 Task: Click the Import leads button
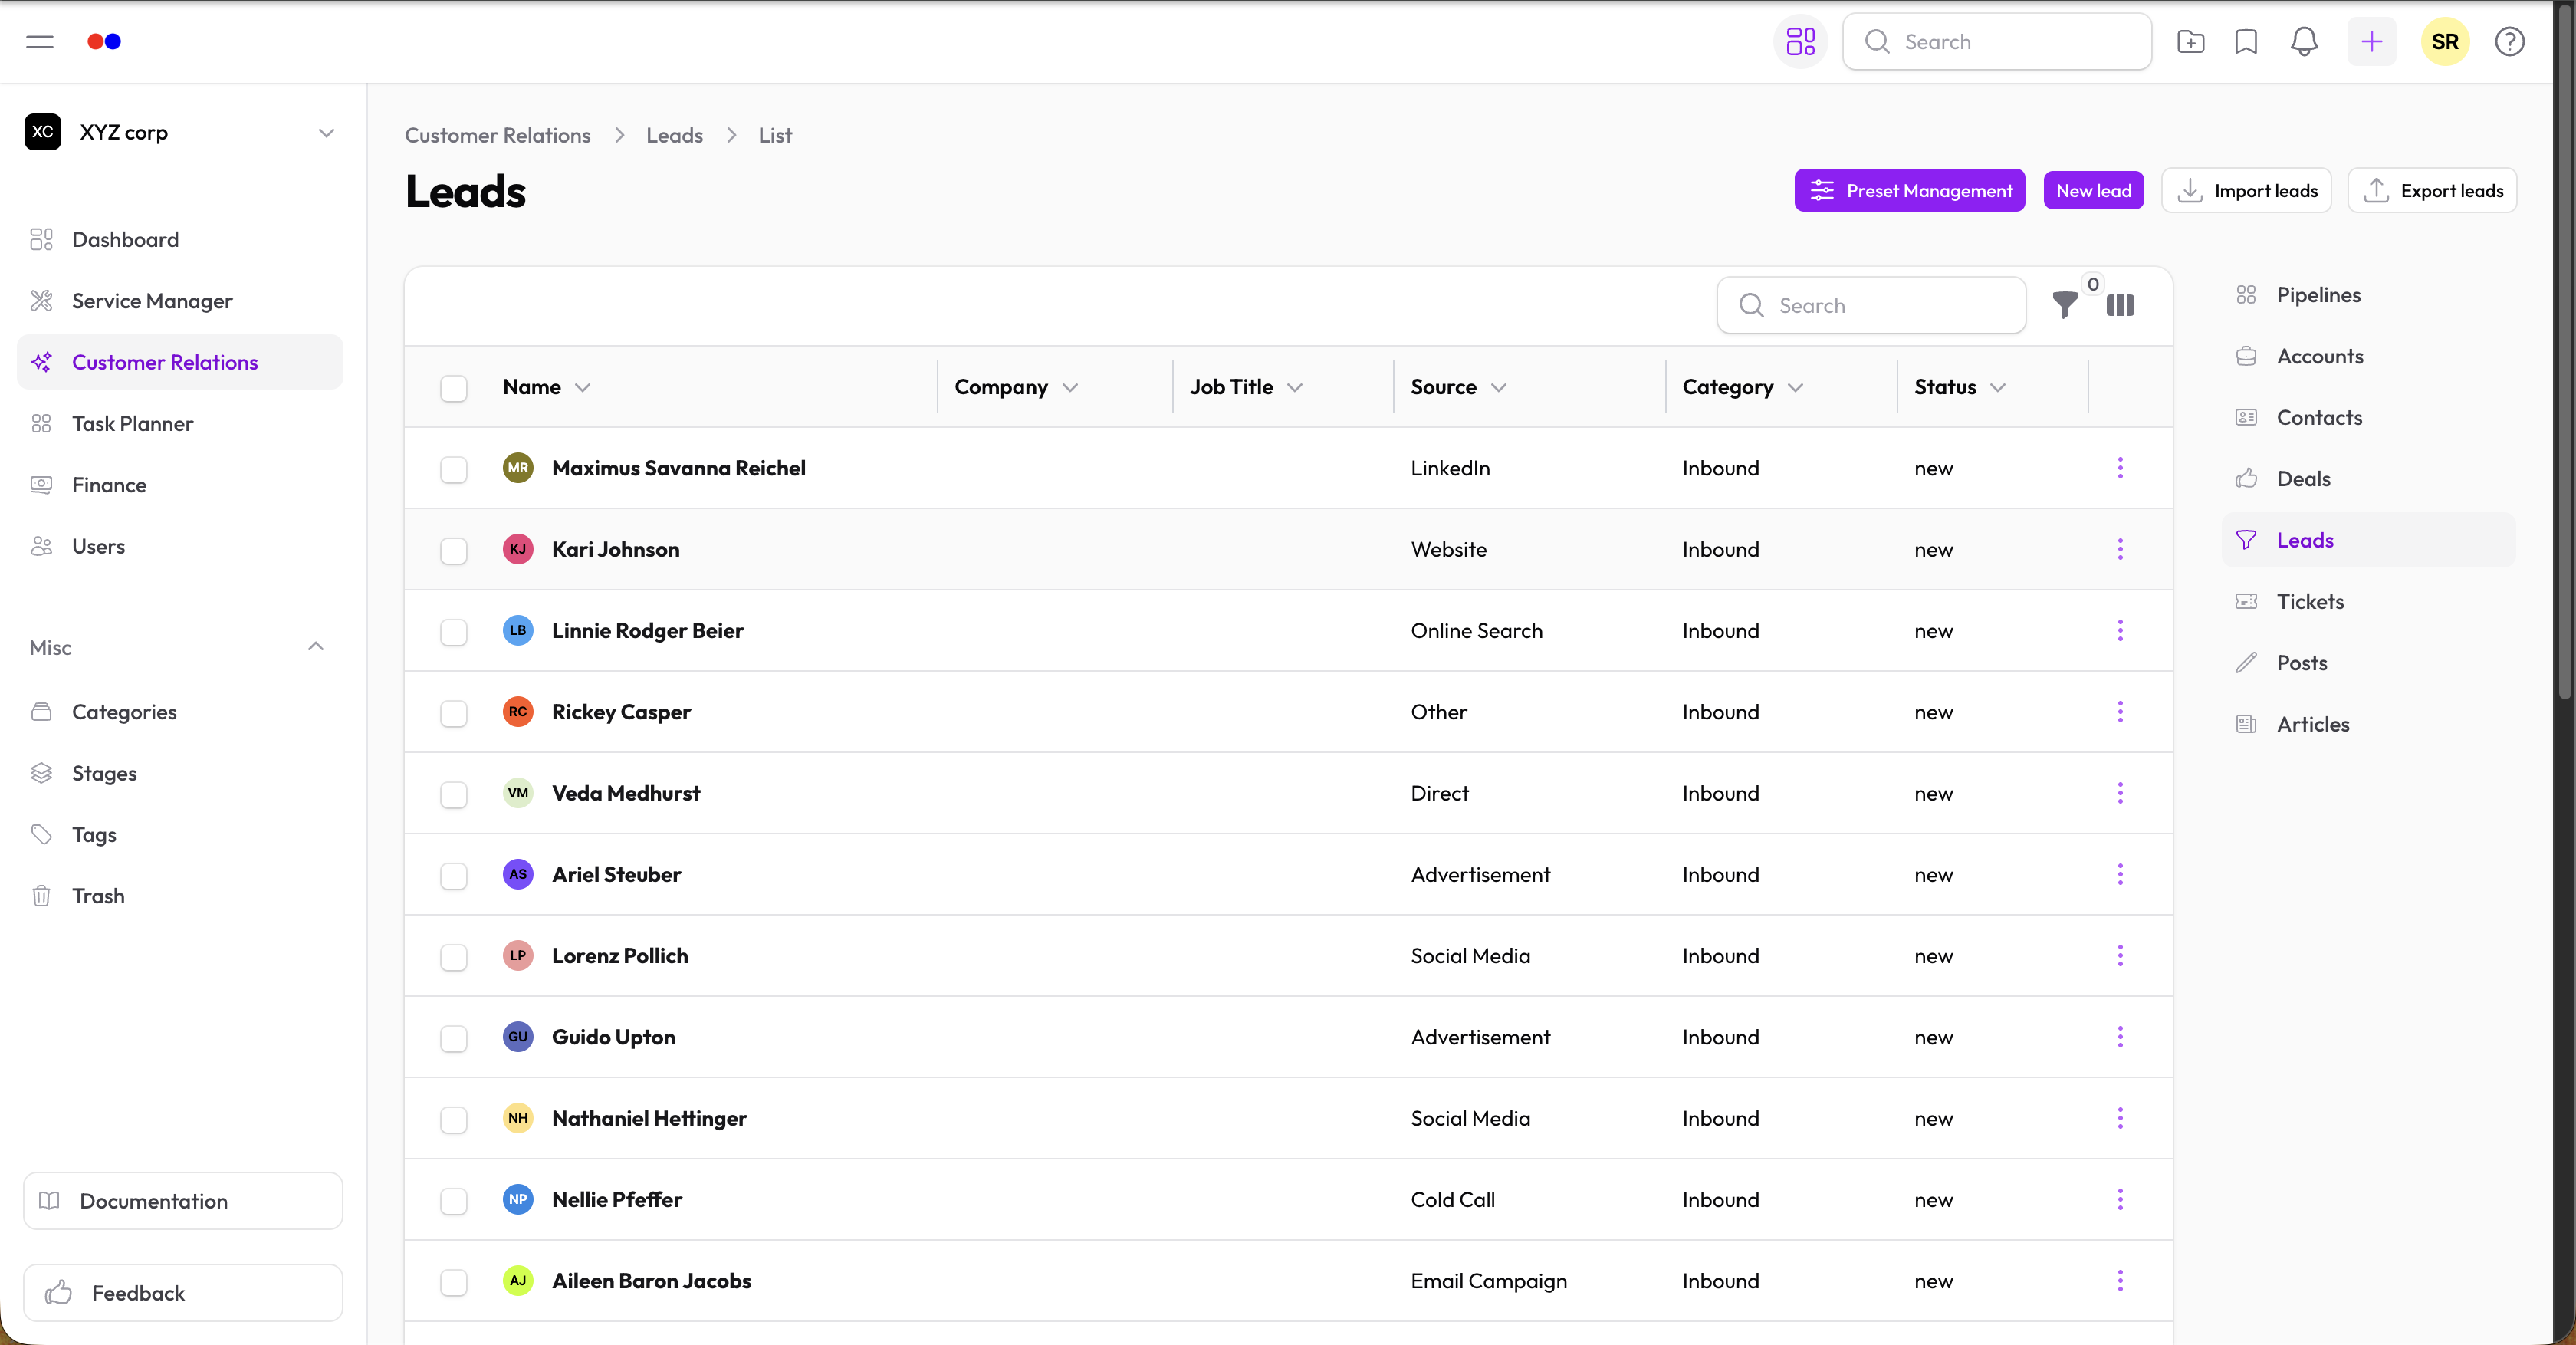tap(2246, 190)
